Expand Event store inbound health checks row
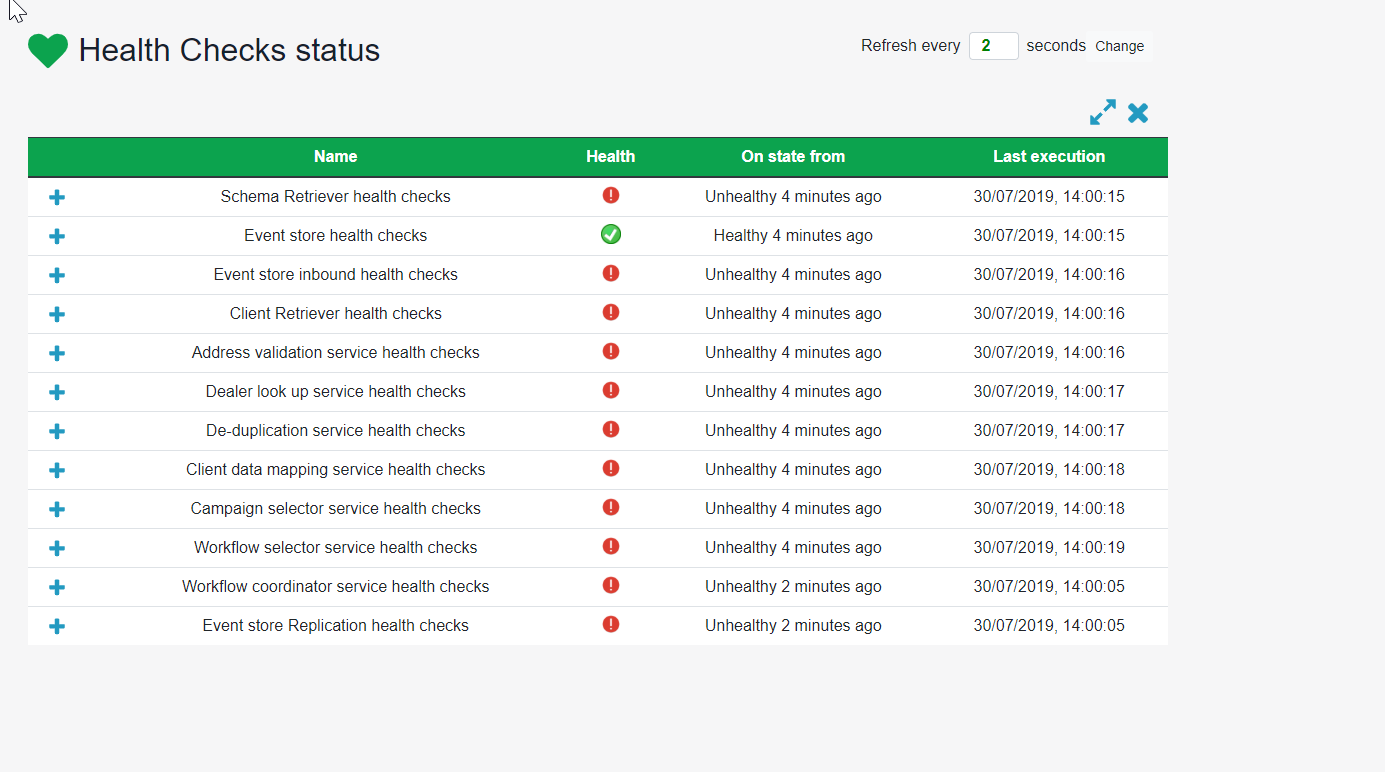Viewport: 1385px width, 772px height. coord(56,275)
